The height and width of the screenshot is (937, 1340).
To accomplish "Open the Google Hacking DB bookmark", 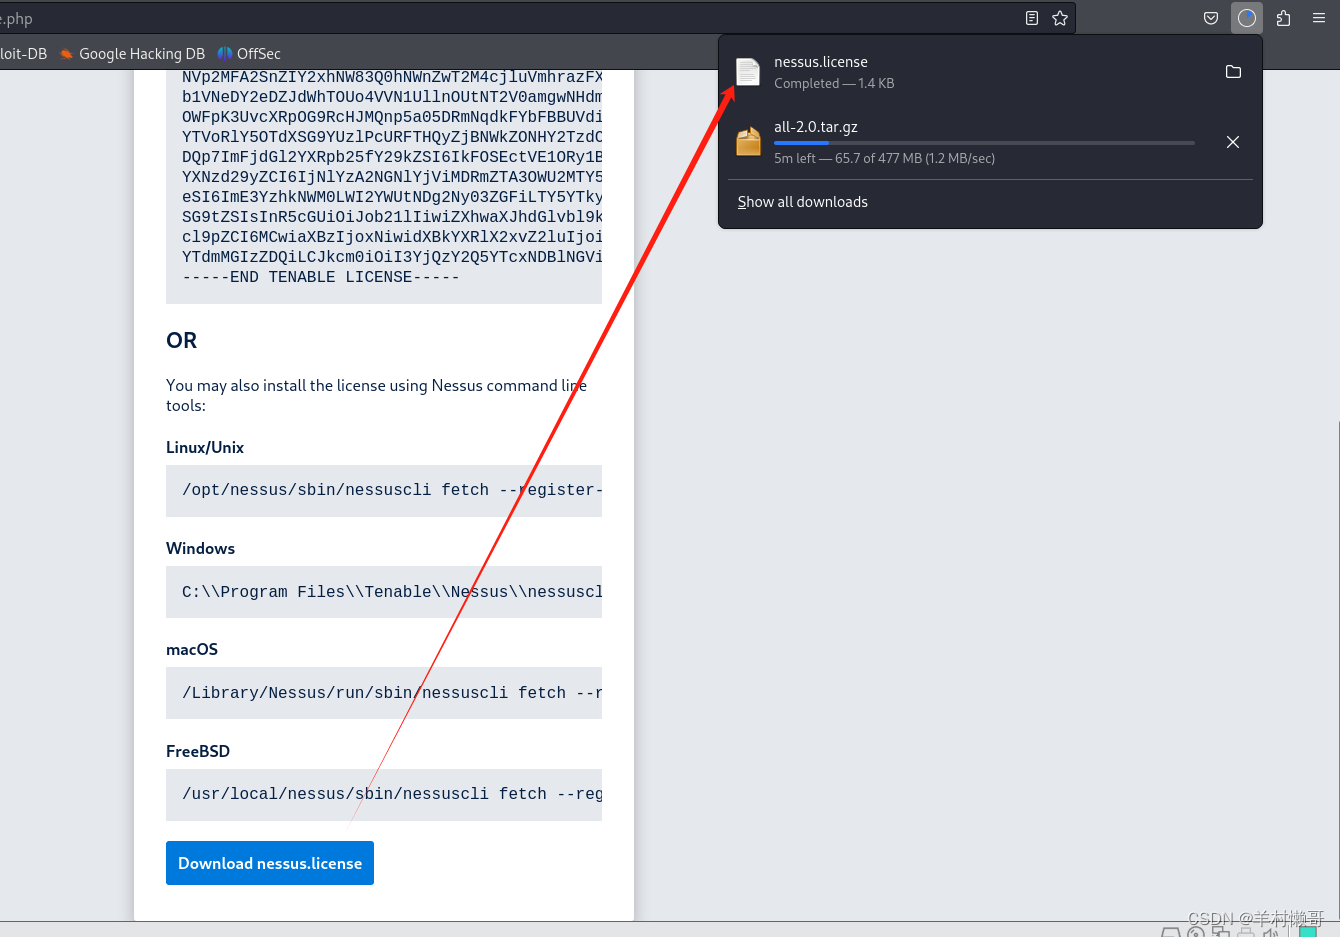I will [x=132, y=54].
